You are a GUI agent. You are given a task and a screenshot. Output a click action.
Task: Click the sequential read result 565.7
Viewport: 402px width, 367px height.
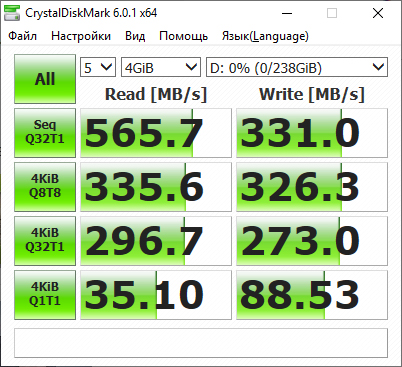tap(156, 133)
